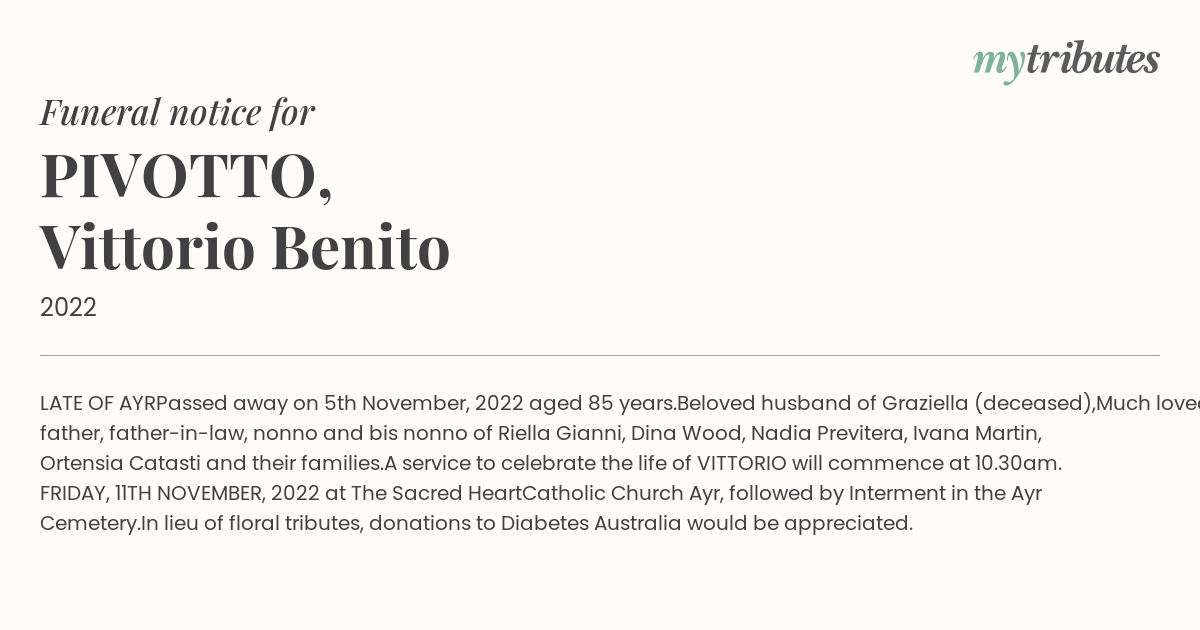This screenshot has height=630, width=1200.
Task: Click the 'Vittorio Benito' name line
Action: (x=245, y=248)
